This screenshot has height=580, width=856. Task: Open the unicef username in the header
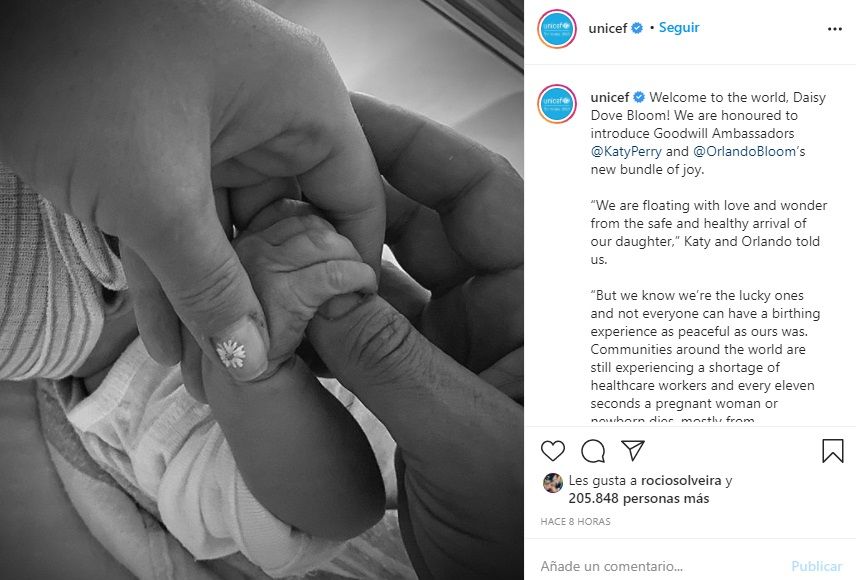point(608,28)
